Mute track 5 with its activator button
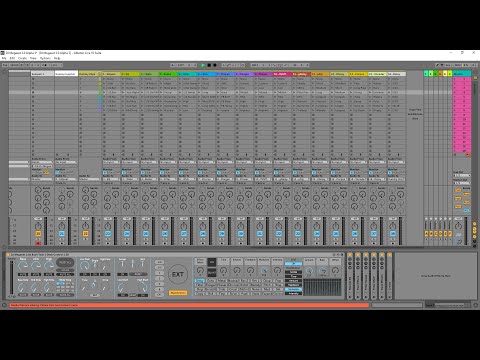The height and width of the screenshot is (360, 480). pos(184,234)
